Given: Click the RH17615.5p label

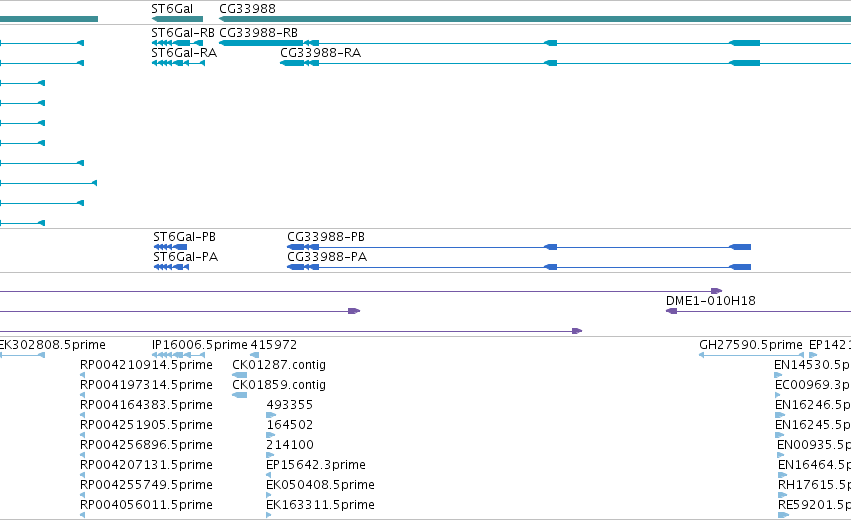Looking at the screenshot, I should pyautogui.click(x=815, y=485).
